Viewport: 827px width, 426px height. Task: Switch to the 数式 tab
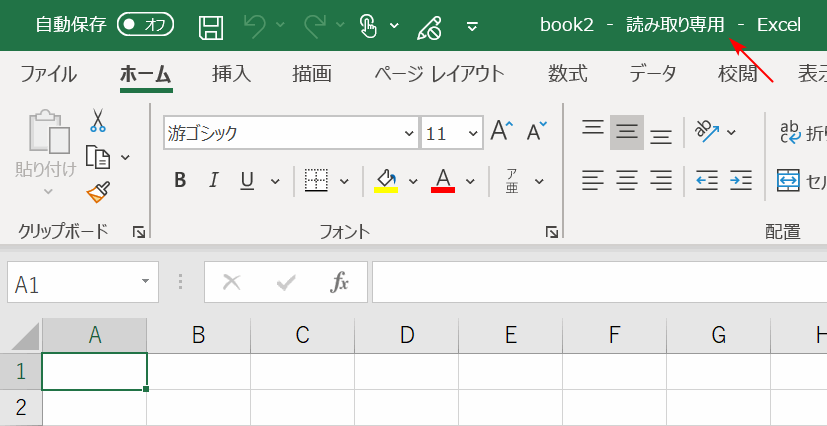click(568, 74)
